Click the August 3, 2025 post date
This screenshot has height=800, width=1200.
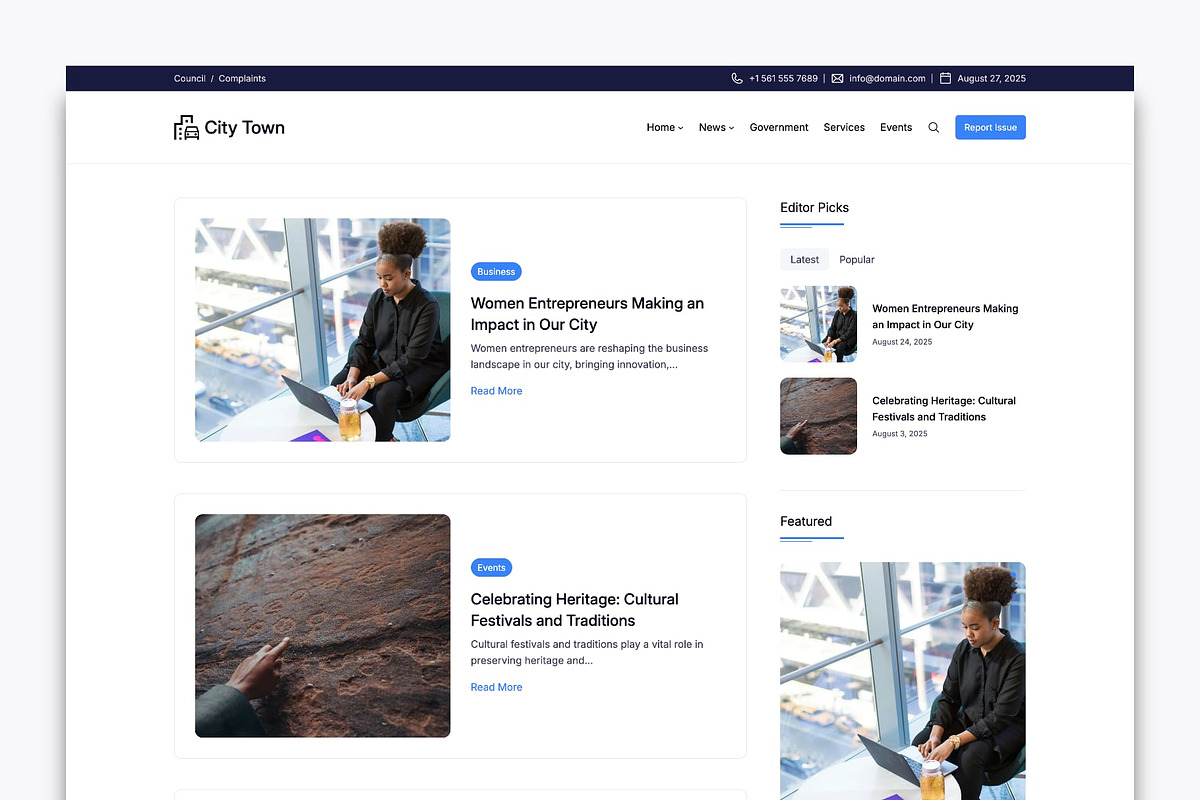[900, 434]
